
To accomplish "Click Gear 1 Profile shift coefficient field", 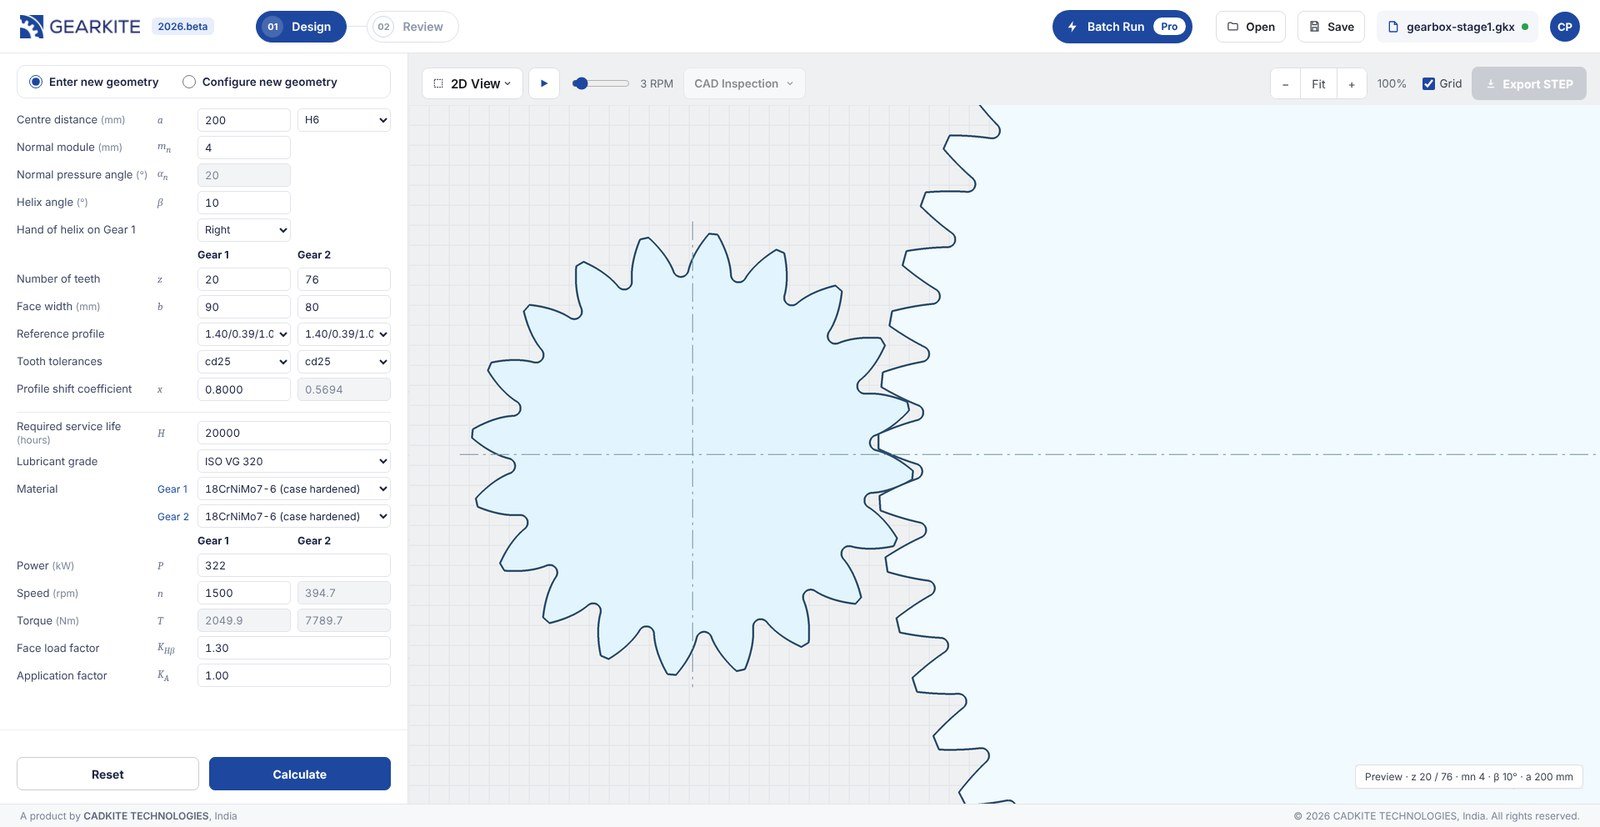I will pos(244,390).
